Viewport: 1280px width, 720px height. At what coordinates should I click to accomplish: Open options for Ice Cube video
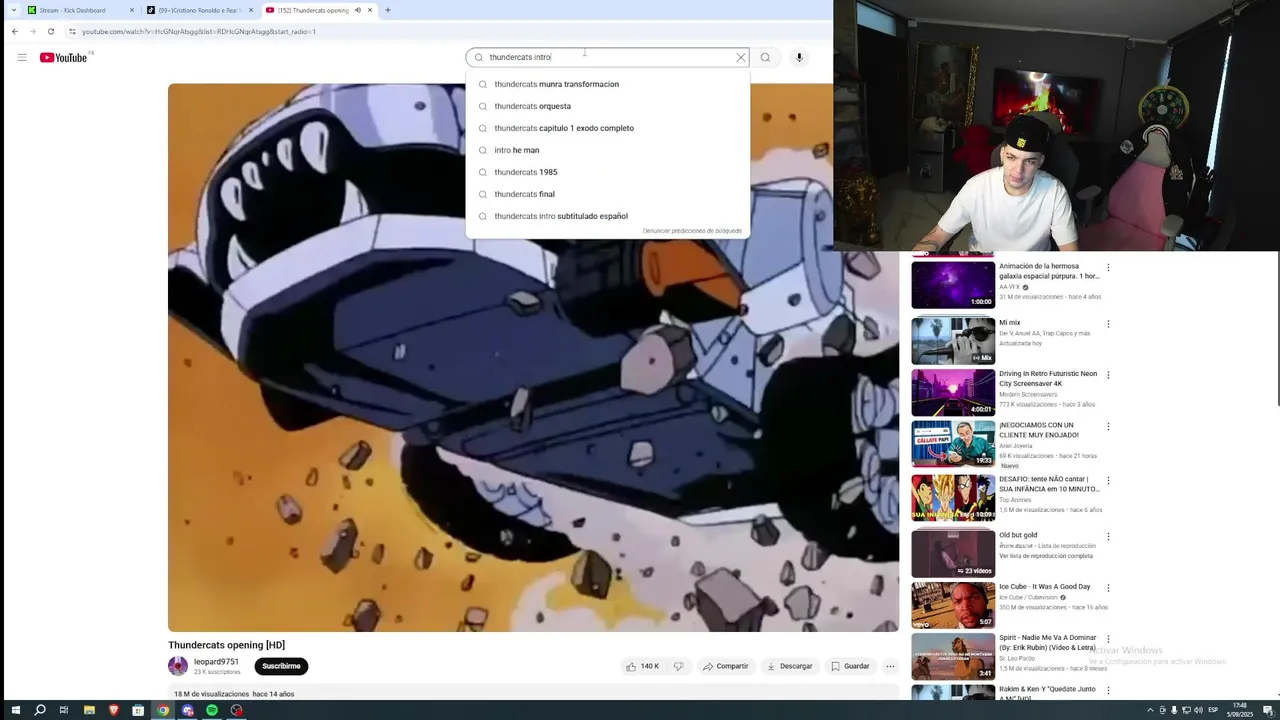[x=1108, y=588]
